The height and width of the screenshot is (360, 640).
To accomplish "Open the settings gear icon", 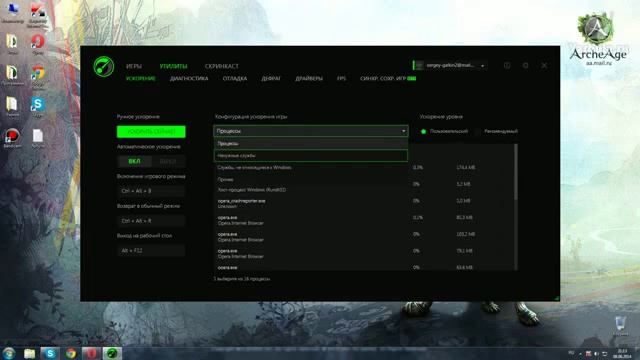I will click(526, 65).
